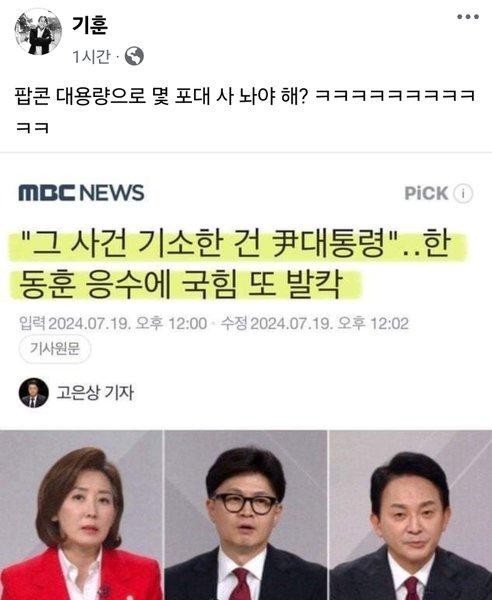The image size is (492, 600).
Task: Click the MBC NEWS logo
Action: click(x=81, y=192)
